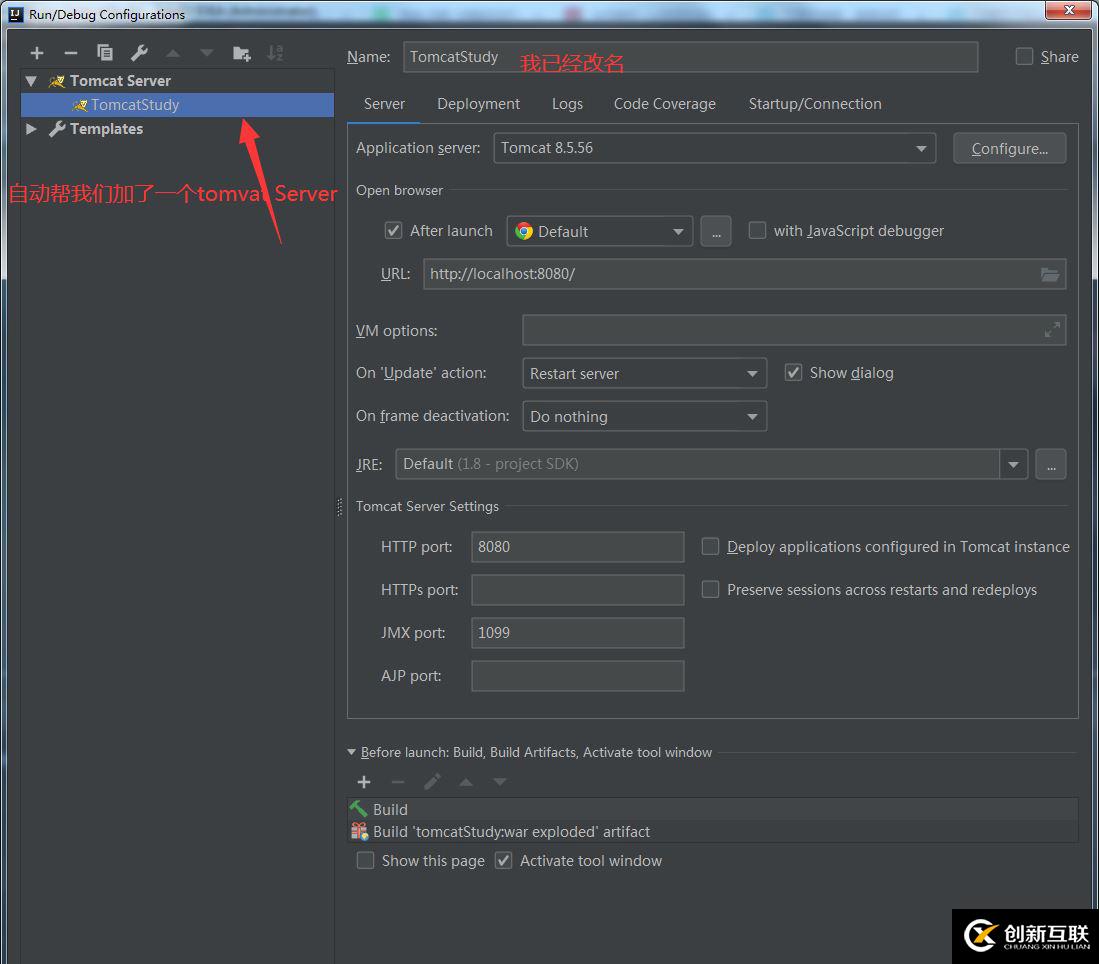Copy the selected configuration
Screen dimensions: 1099x964
105,53
